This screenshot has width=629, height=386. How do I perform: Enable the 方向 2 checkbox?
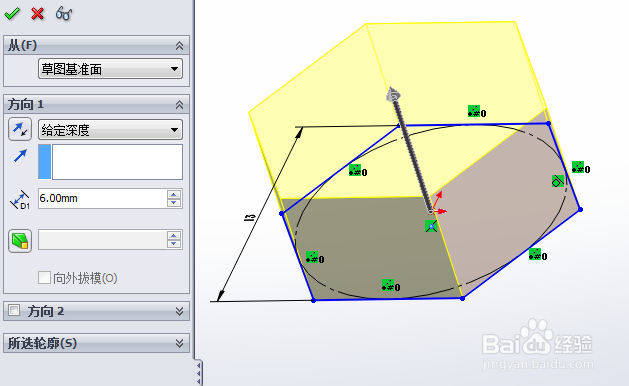click(14, 310)
